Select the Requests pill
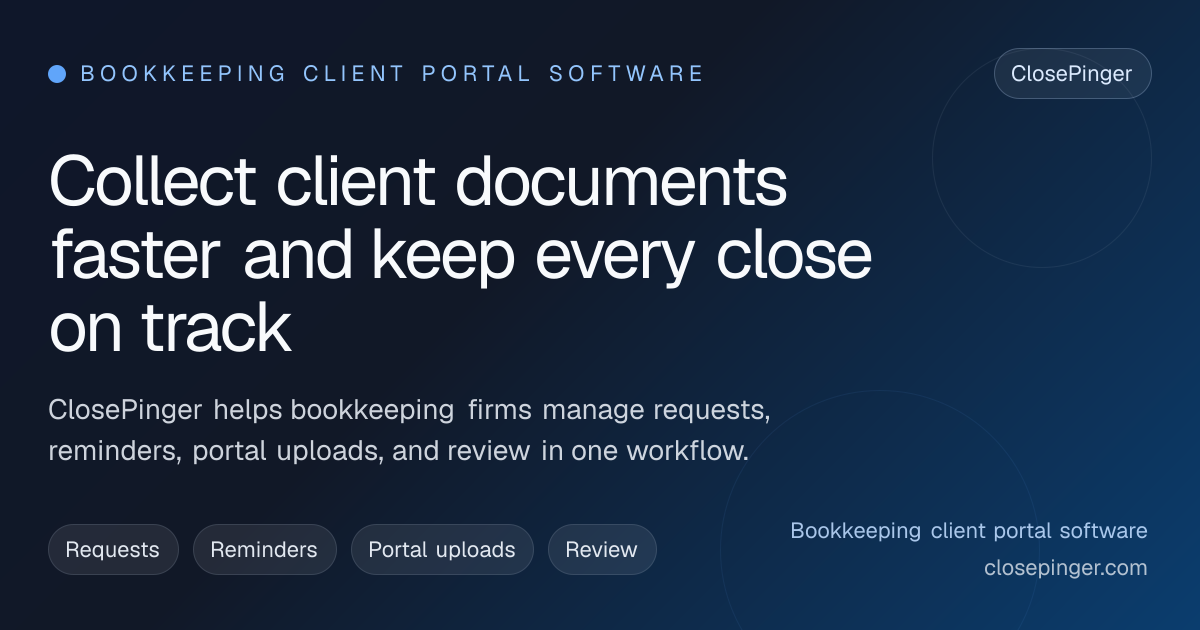The height and width of the screenshot is (630, 1200). coord(113,550)
